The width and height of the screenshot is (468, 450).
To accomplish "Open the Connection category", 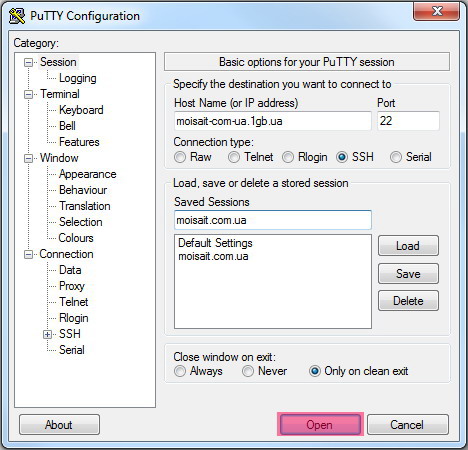I will [66, 254].
